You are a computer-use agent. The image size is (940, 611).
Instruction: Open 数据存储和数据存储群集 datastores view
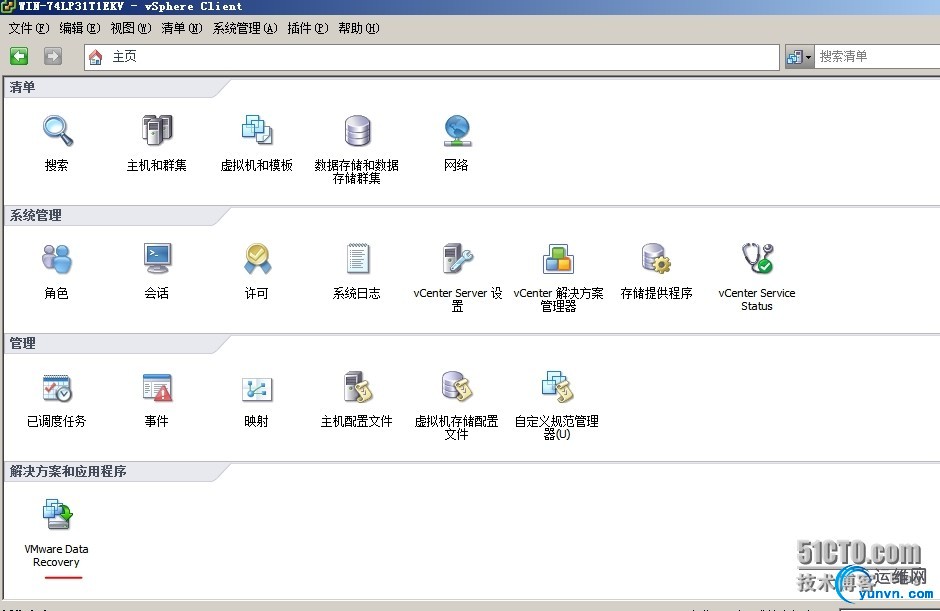pos(357,131)
